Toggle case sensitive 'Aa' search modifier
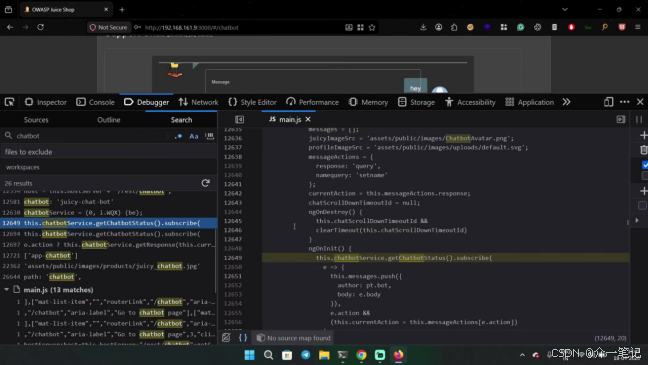 (x=194, y=136)
